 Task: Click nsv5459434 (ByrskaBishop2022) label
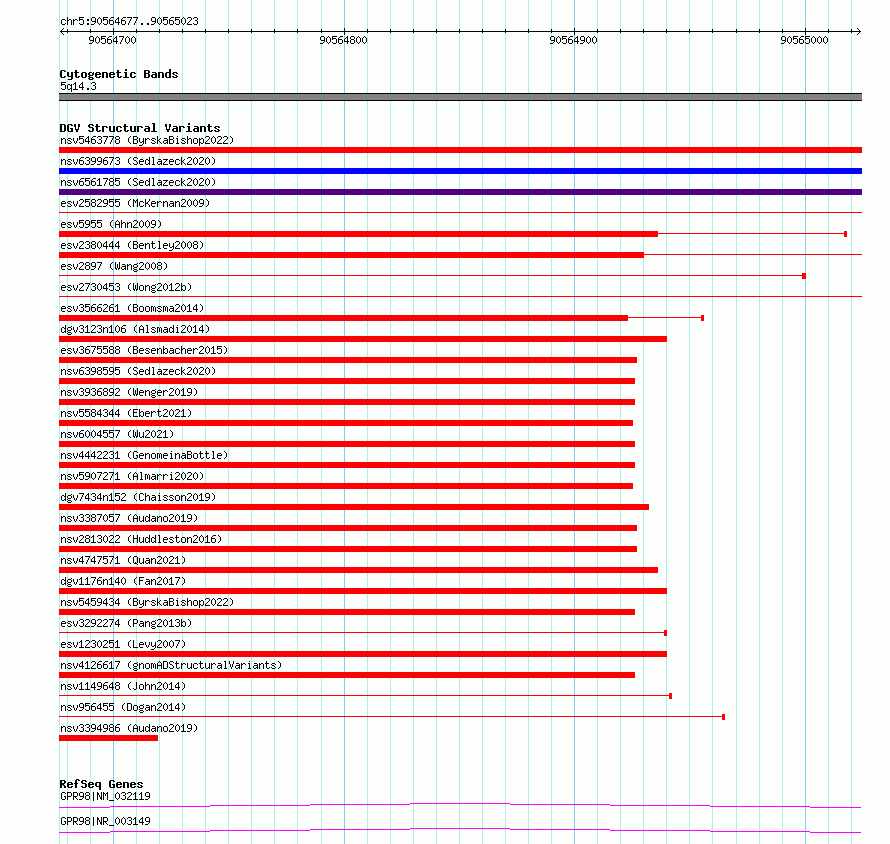point(147,602)
